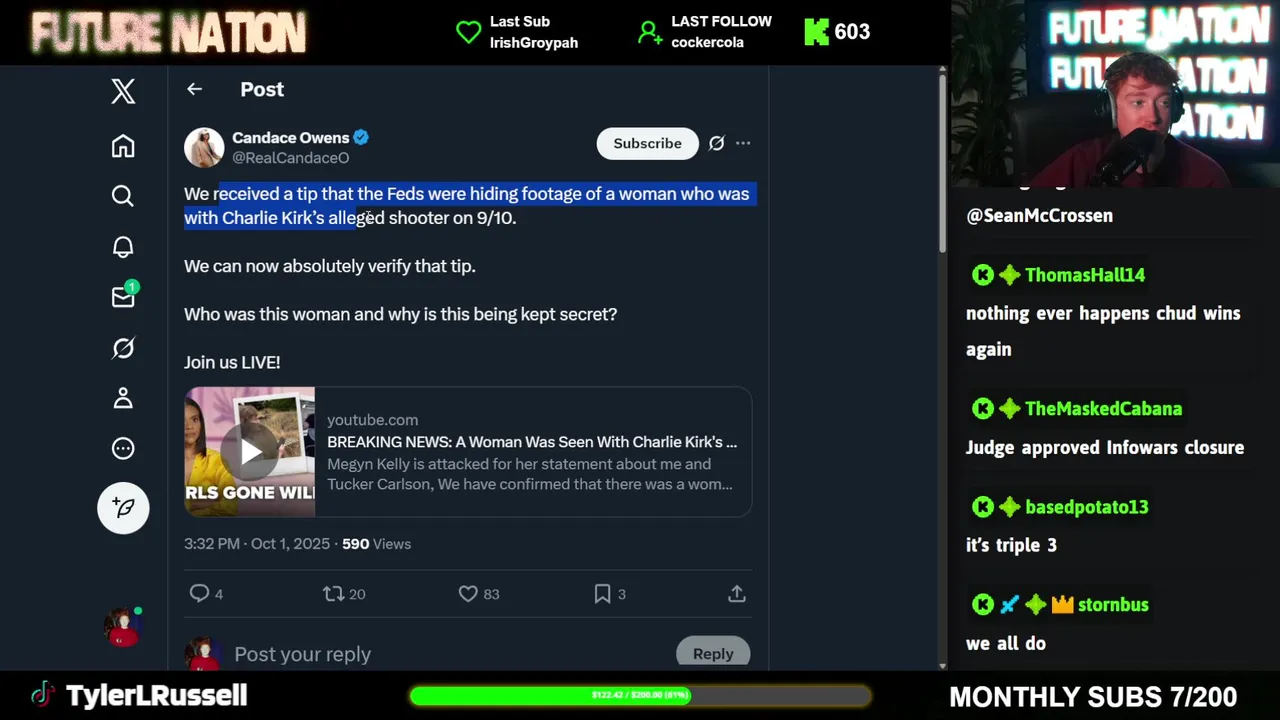Click Kick logo beside 603

tap(816, 32)
